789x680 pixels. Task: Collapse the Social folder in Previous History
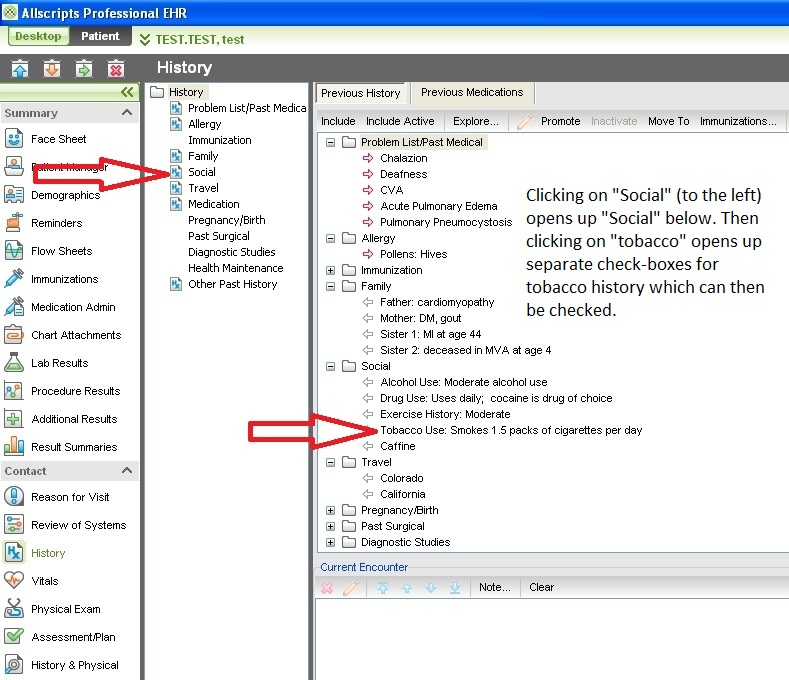pos(330,366)
